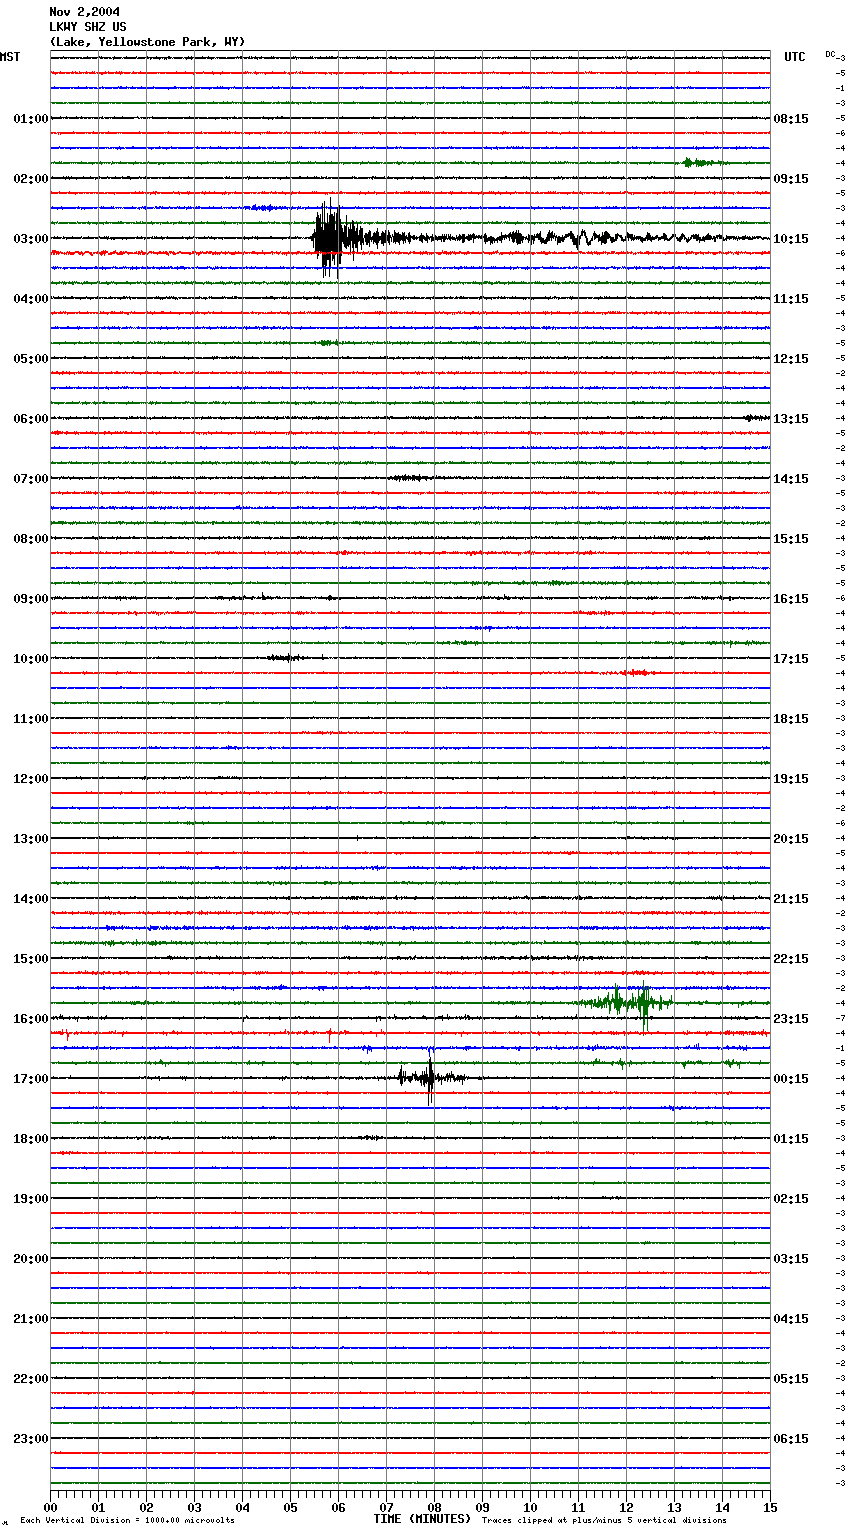Image resolution: width=850 pixels, height=1534 pixels.
Task: Click the 11:15 UTC time label
Action: pos(791,299)
